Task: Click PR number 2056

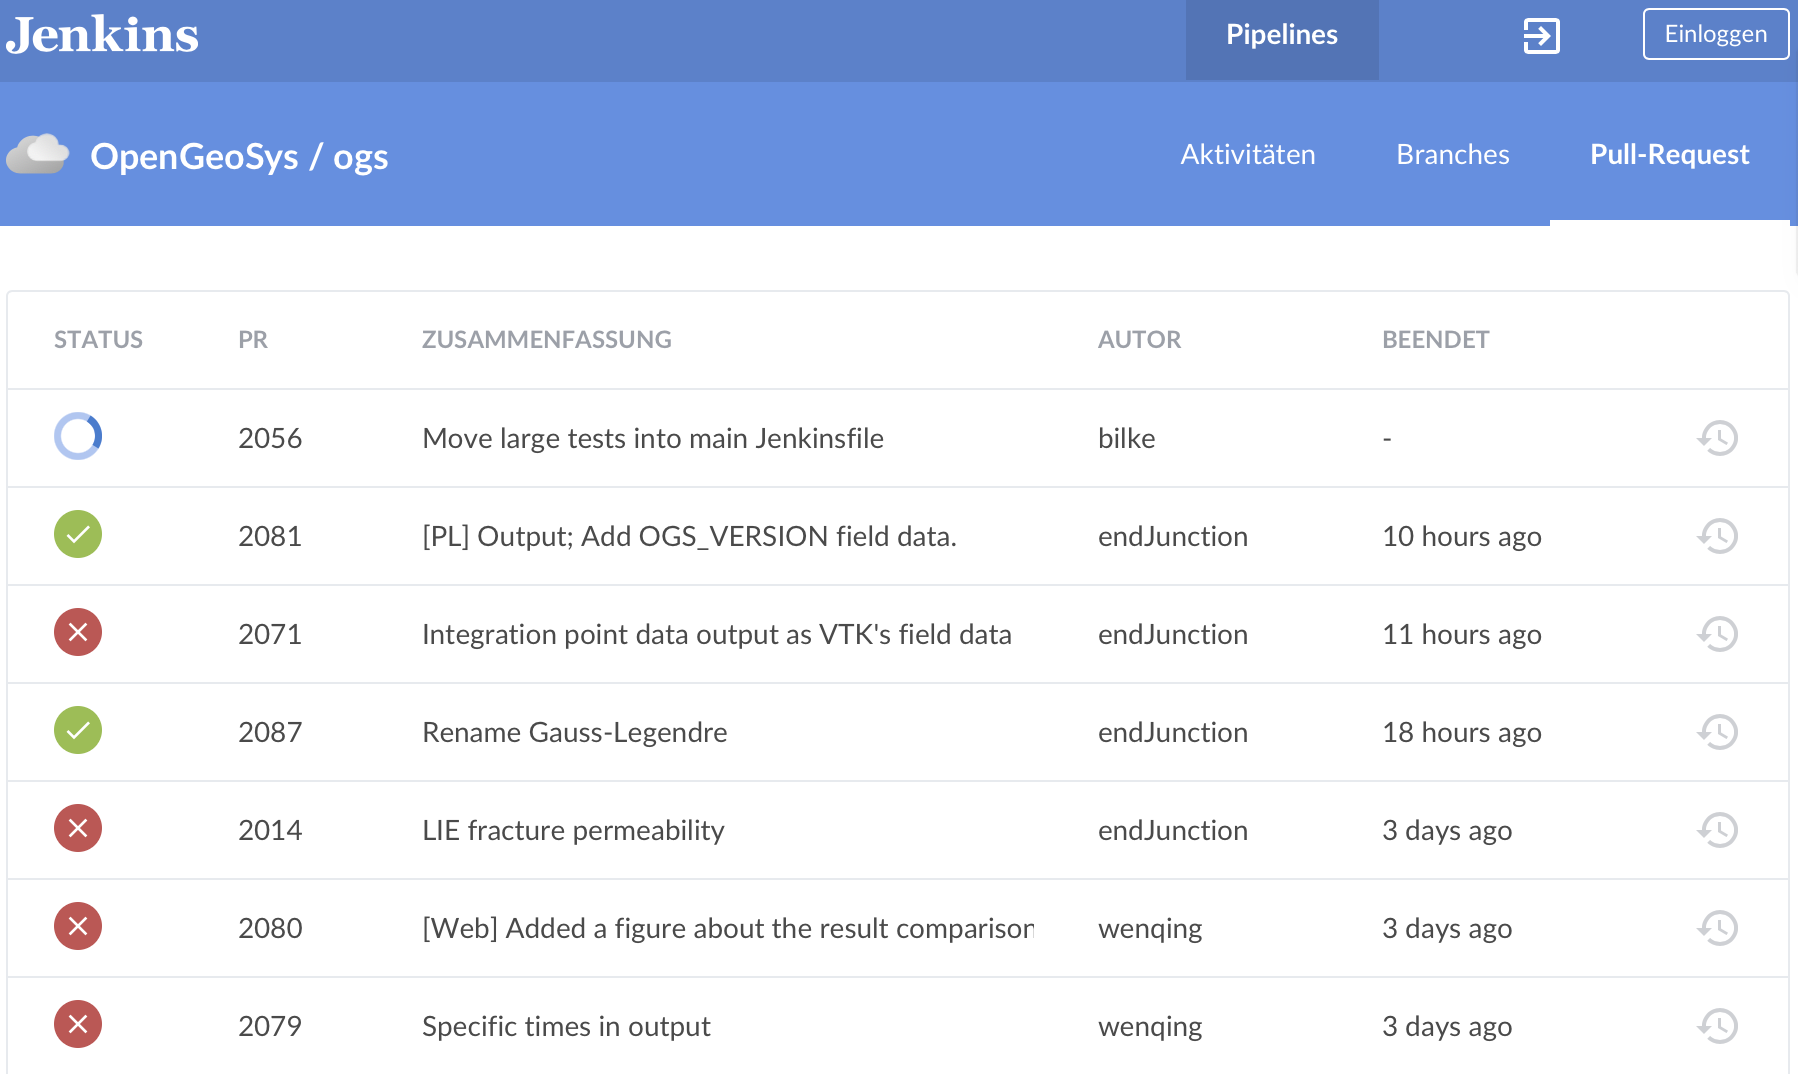Action: tap(270, 438)
